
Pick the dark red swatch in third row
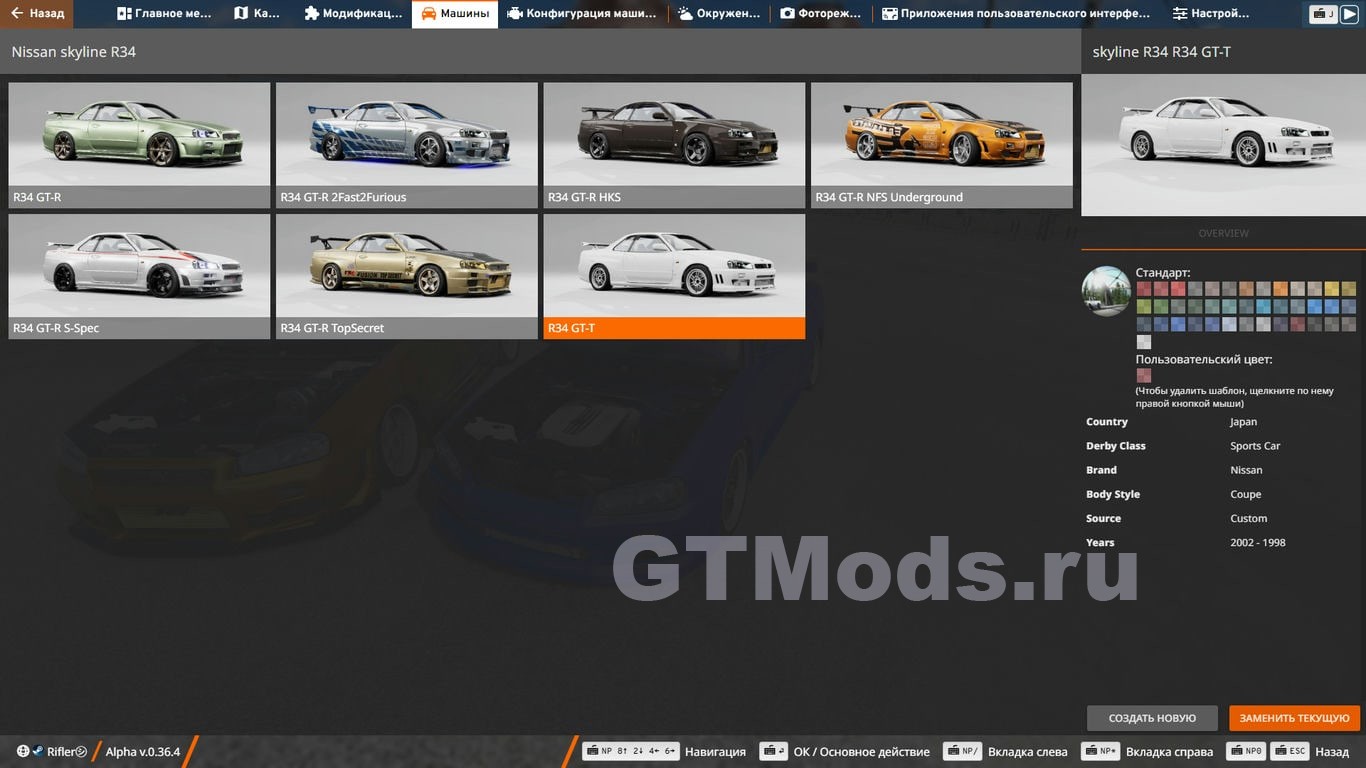[1298, 324]
